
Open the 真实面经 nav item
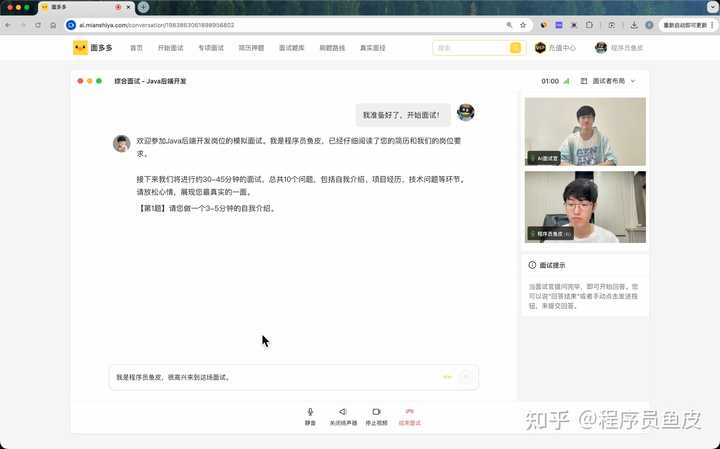[x=372, y=48]
